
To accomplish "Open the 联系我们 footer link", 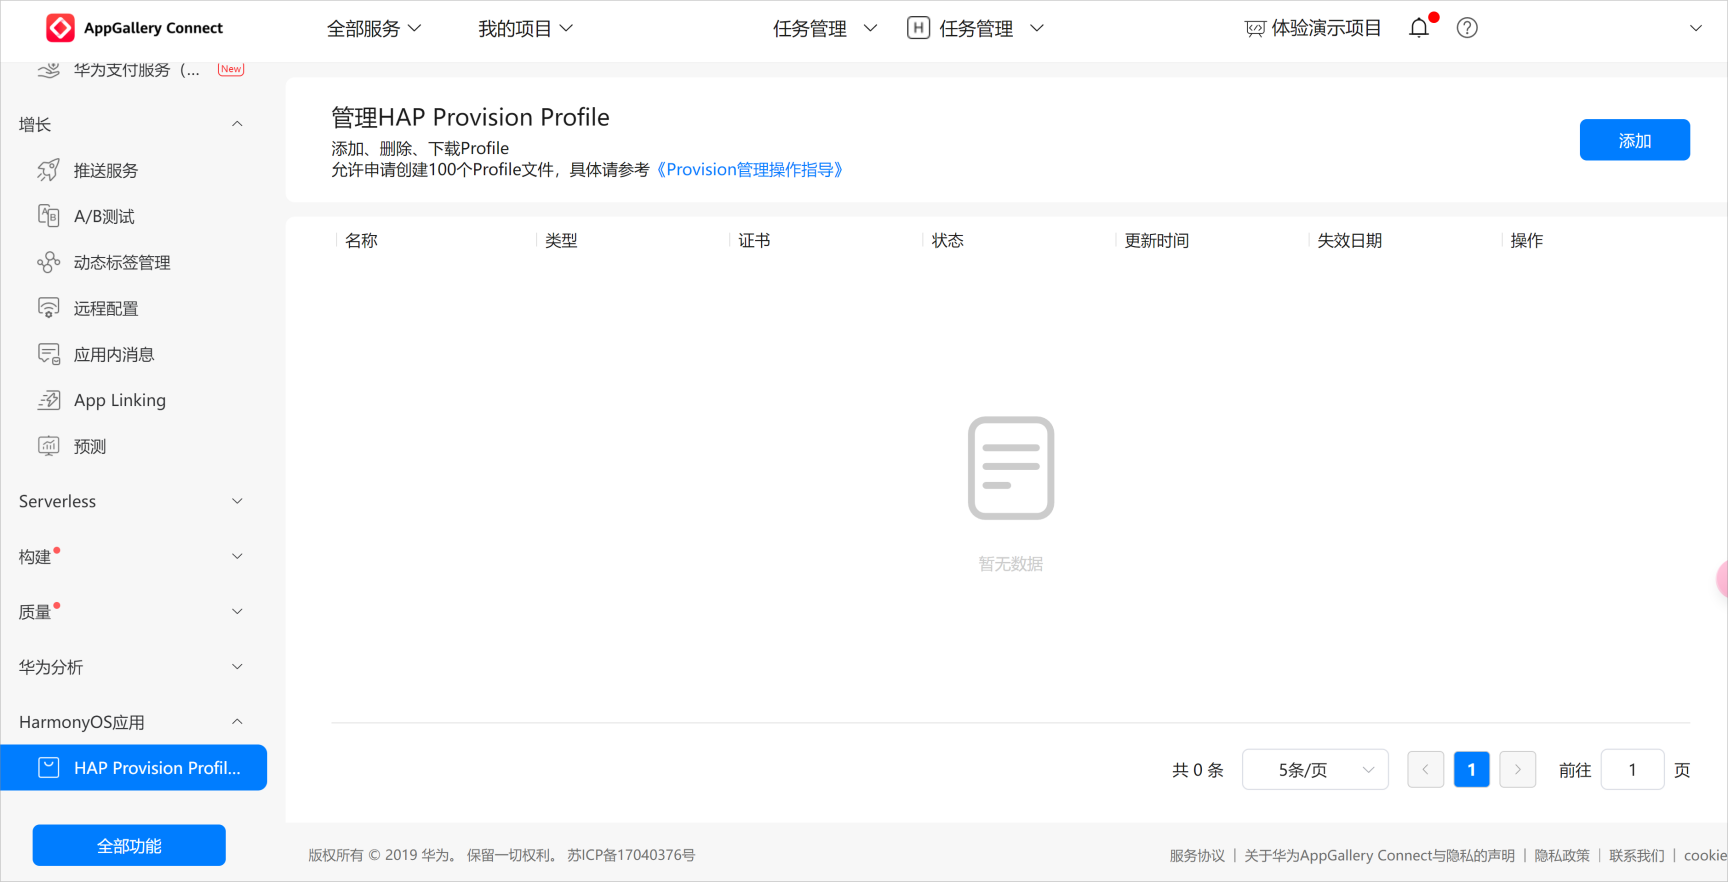I will [x=1637, y=855].
